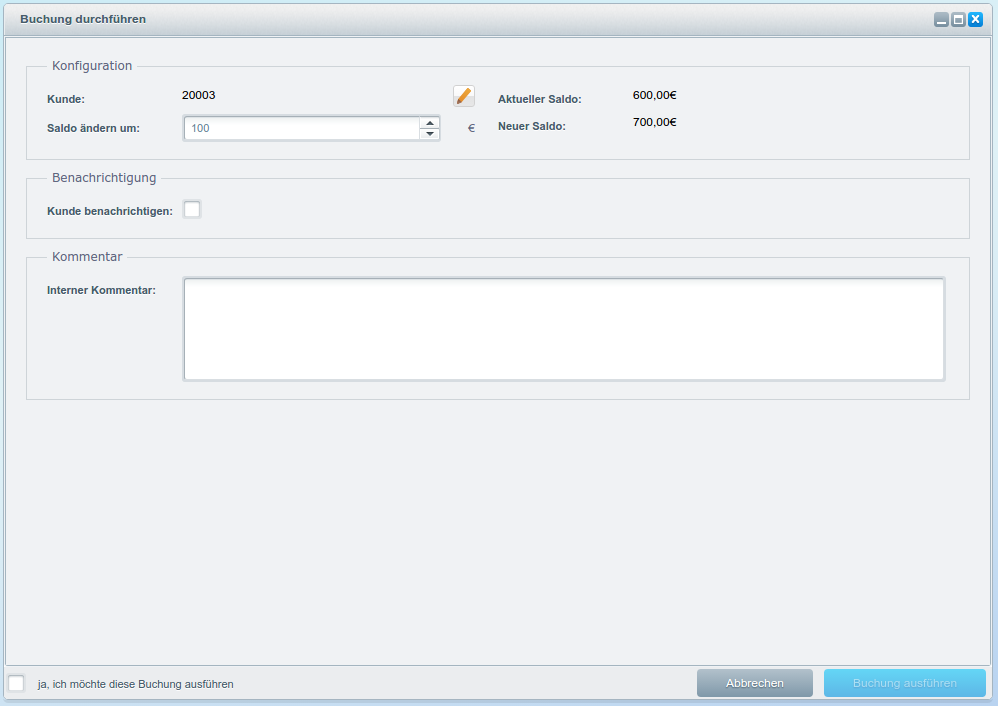
Task: Click the current balance value 600,00€
Action: (x=654, y=96)
